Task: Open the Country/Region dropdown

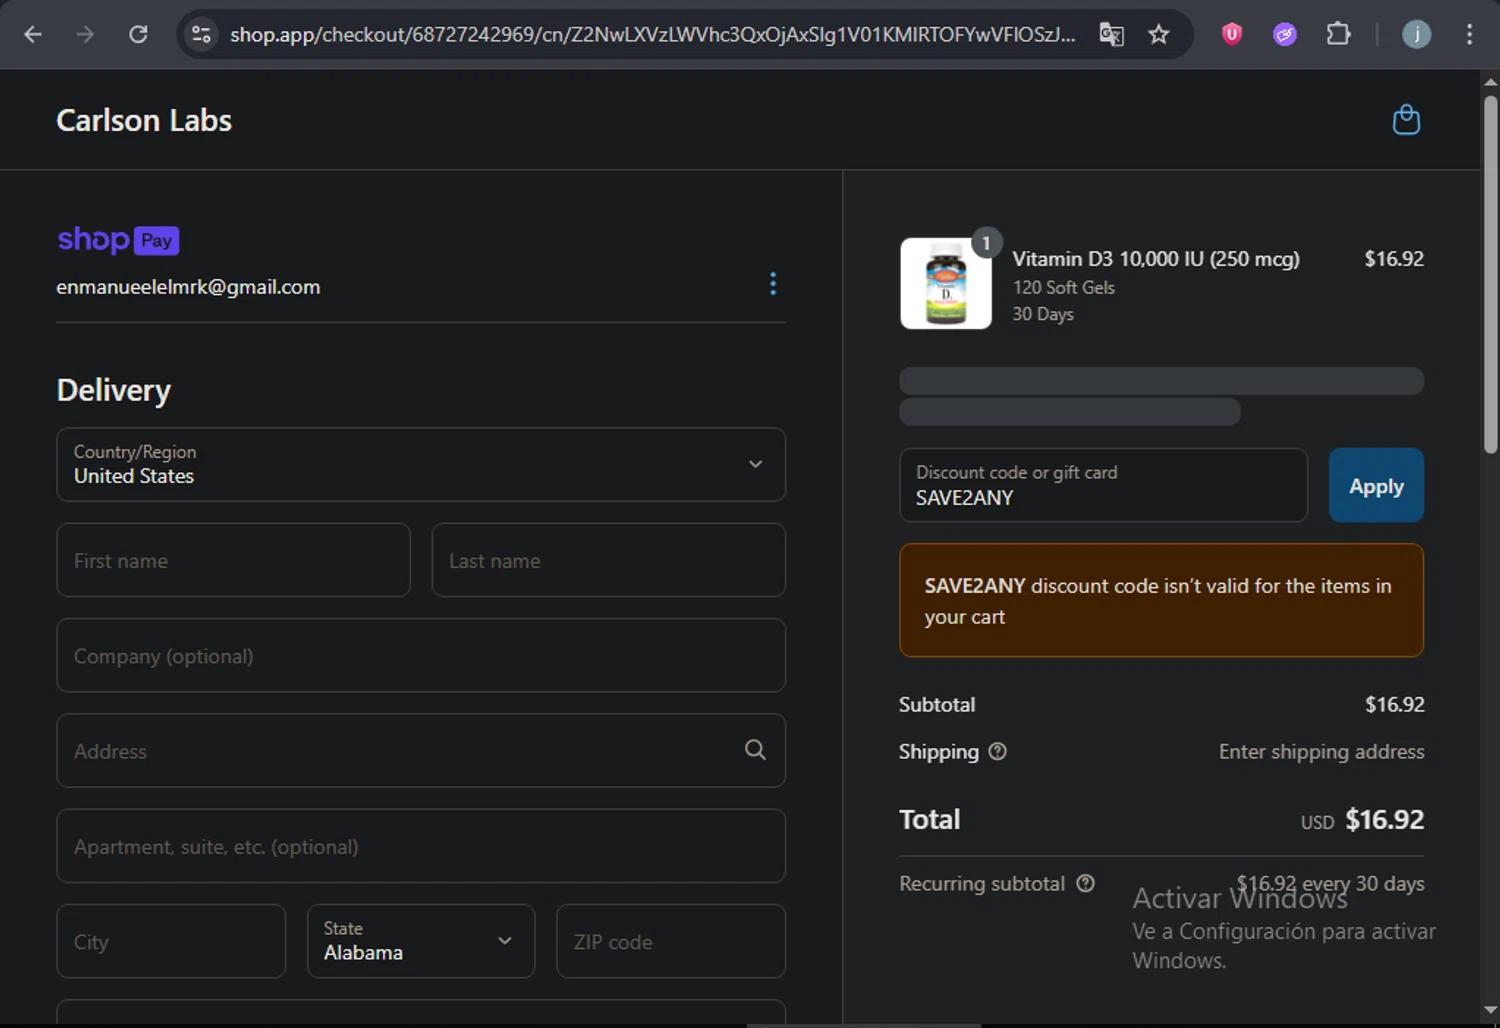Action: point(421,465)
